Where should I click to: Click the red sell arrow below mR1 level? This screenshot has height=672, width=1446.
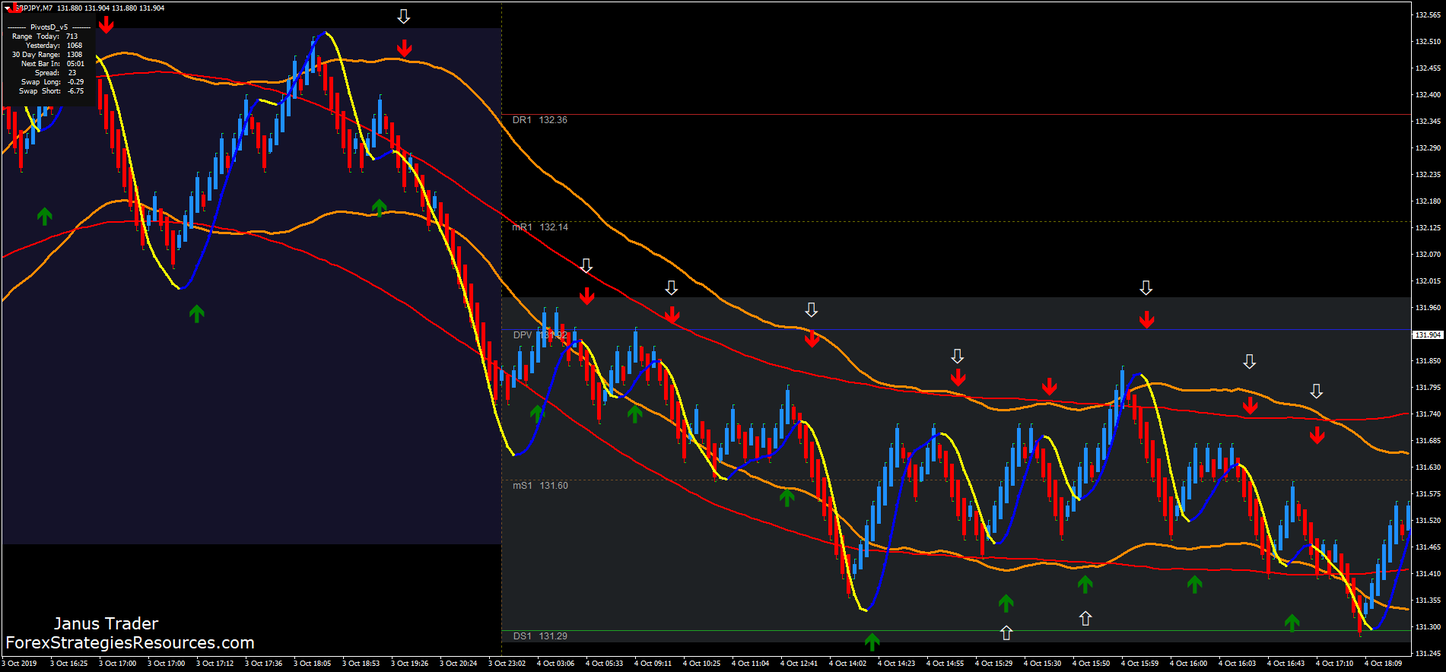tap(587, 295)
